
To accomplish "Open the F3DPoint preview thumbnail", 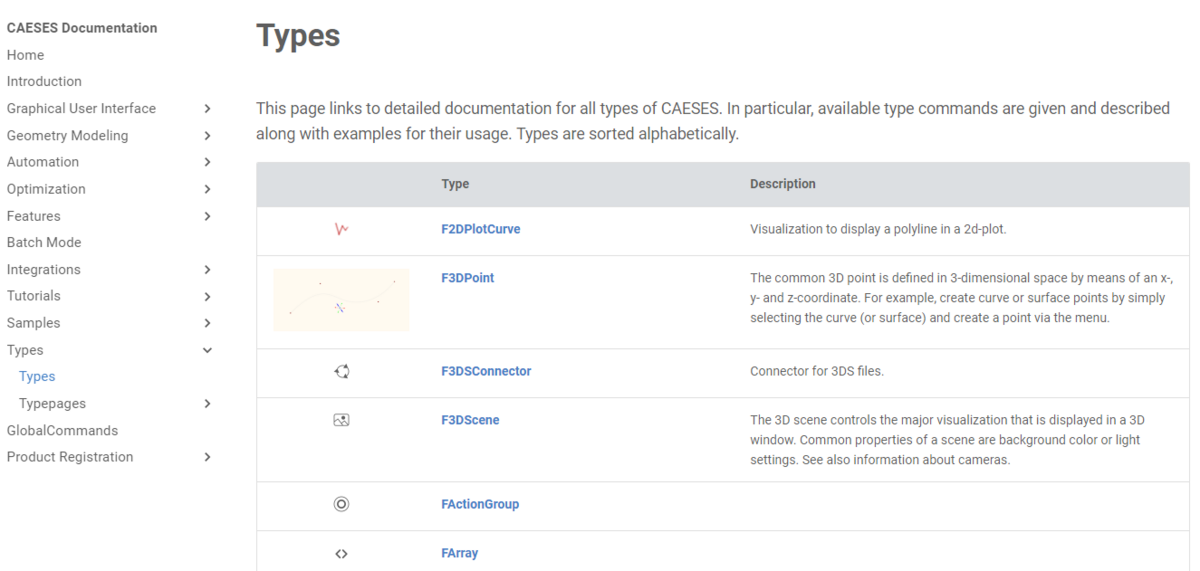I will (x=341, y=299).
